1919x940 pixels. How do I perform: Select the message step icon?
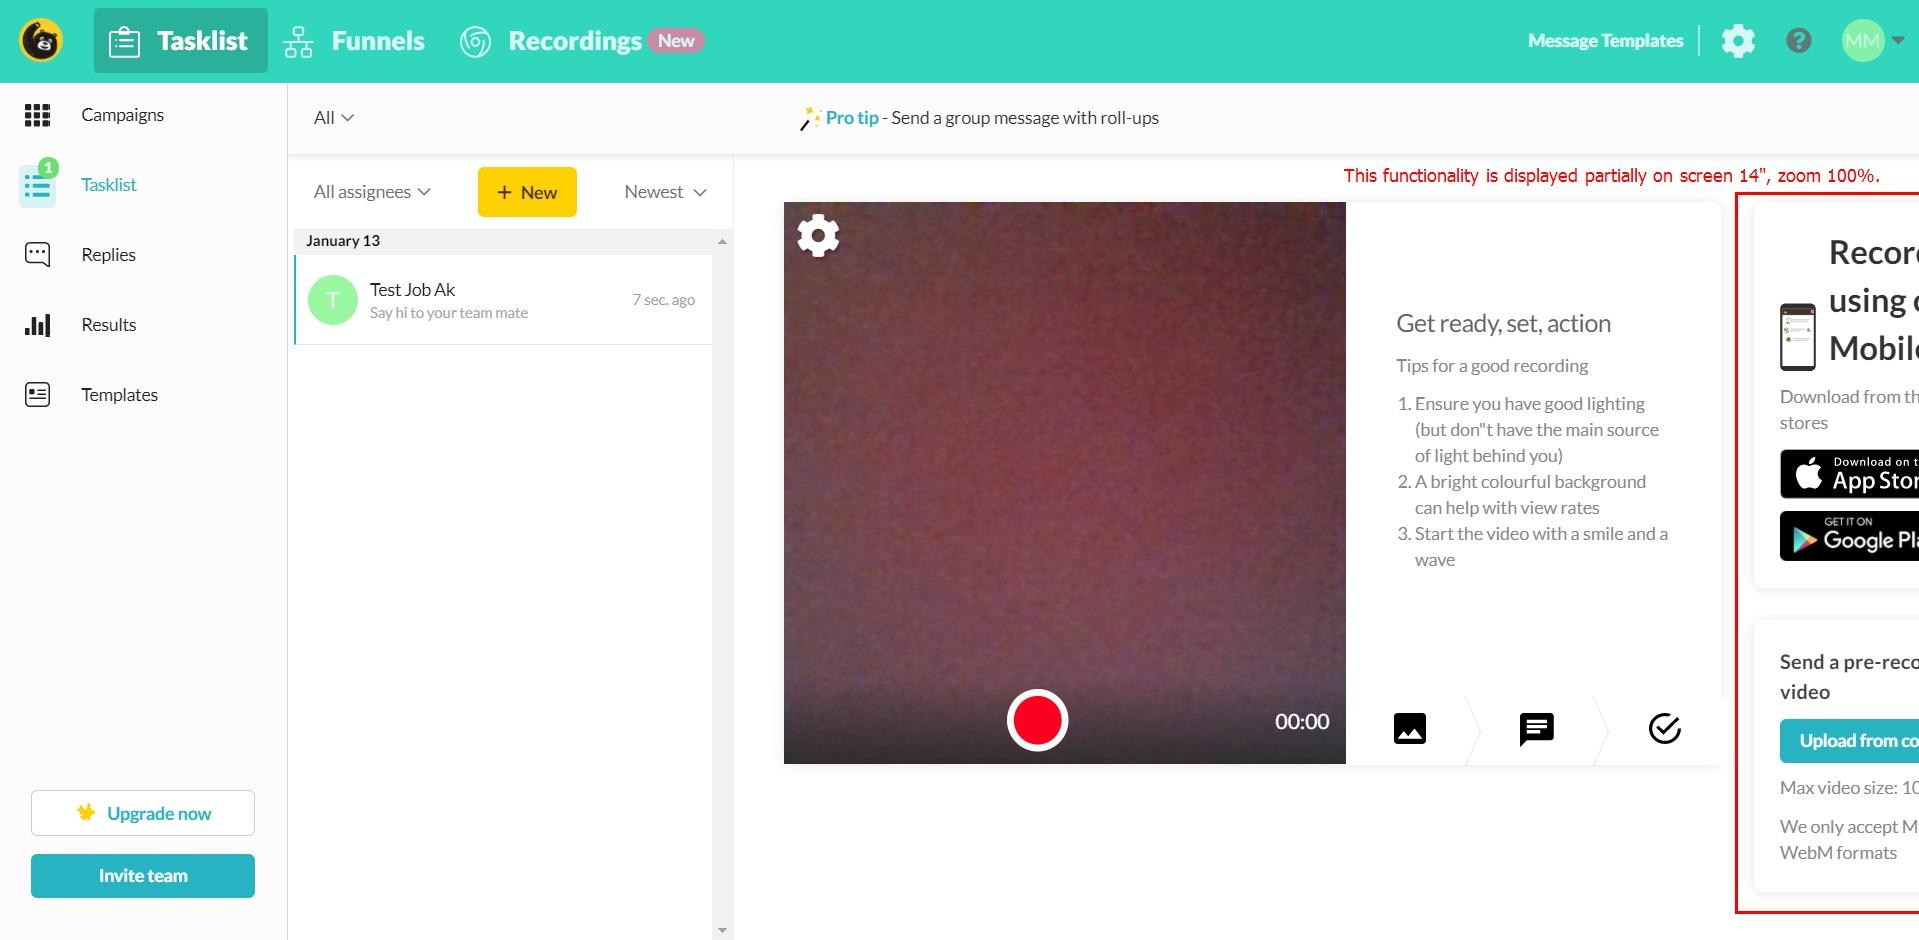point(1537,729)
